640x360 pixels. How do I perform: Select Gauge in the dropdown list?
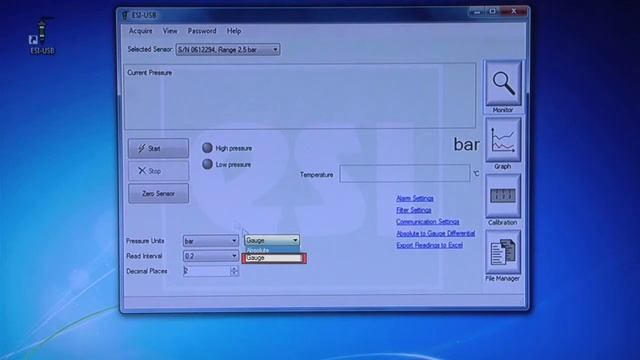[274, 258]
